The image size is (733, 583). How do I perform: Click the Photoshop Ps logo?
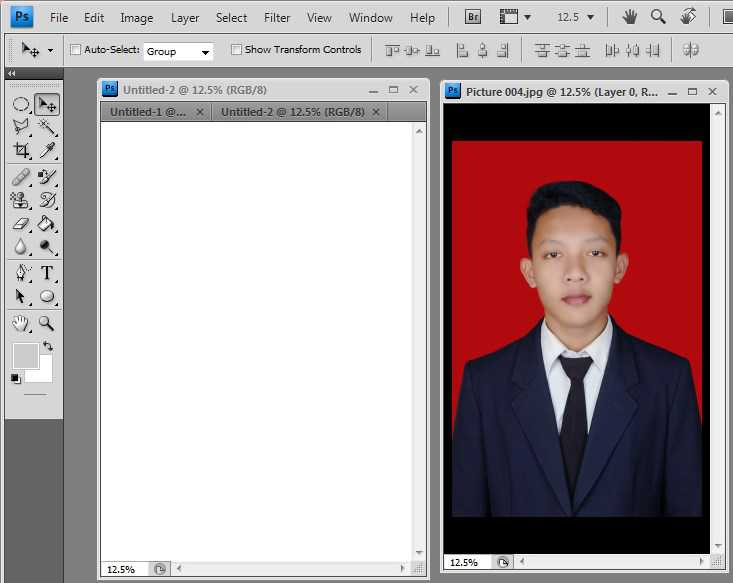coord(22,17)
